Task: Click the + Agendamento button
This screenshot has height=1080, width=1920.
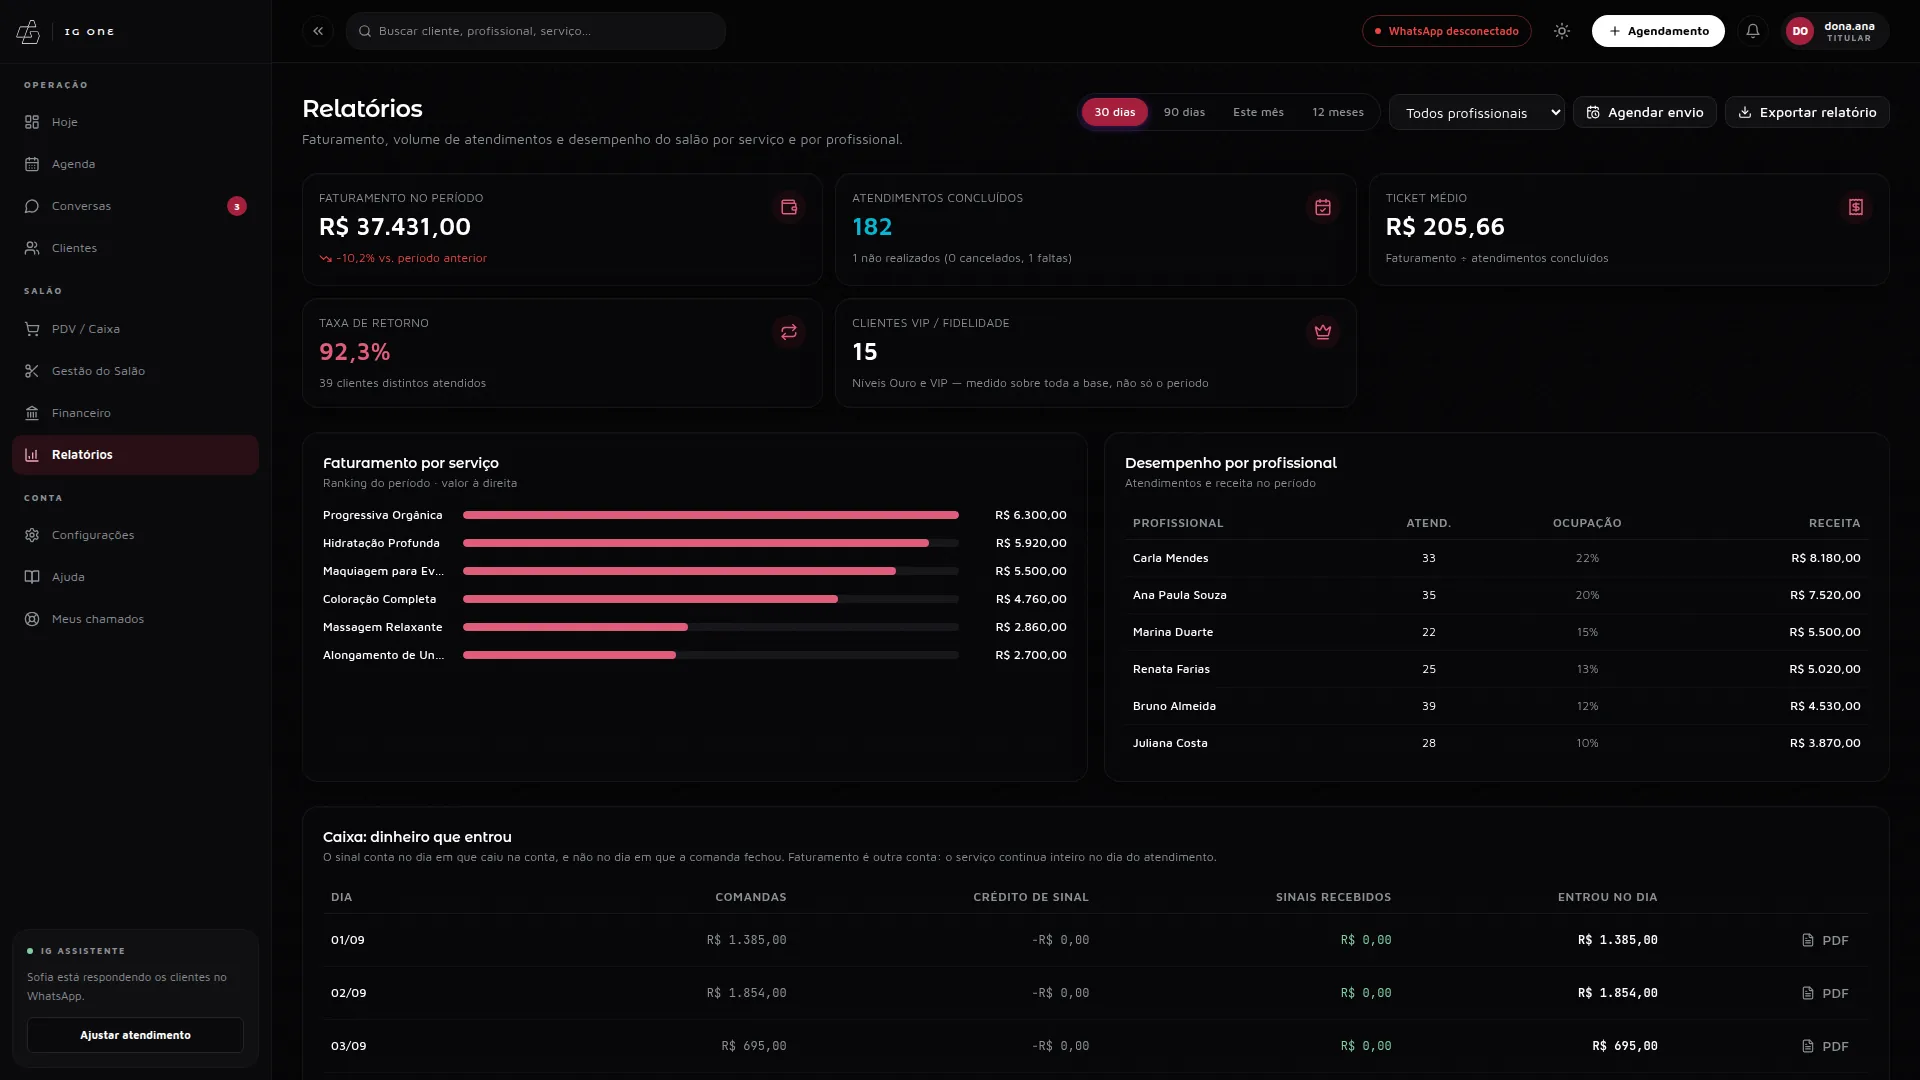Action: (x=1658, y=31)
